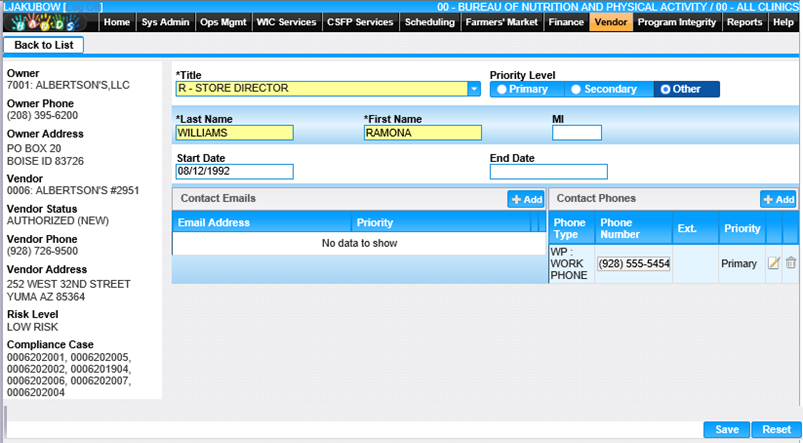
Task: Sort emails by Priority column header
Action: [440, 223]
